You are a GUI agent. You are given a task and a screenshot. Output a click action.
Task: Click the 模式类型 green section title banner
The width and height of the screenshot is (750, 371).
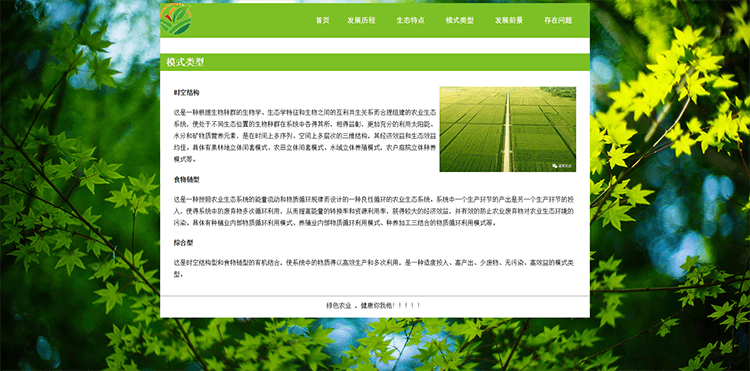click(375, 62)
